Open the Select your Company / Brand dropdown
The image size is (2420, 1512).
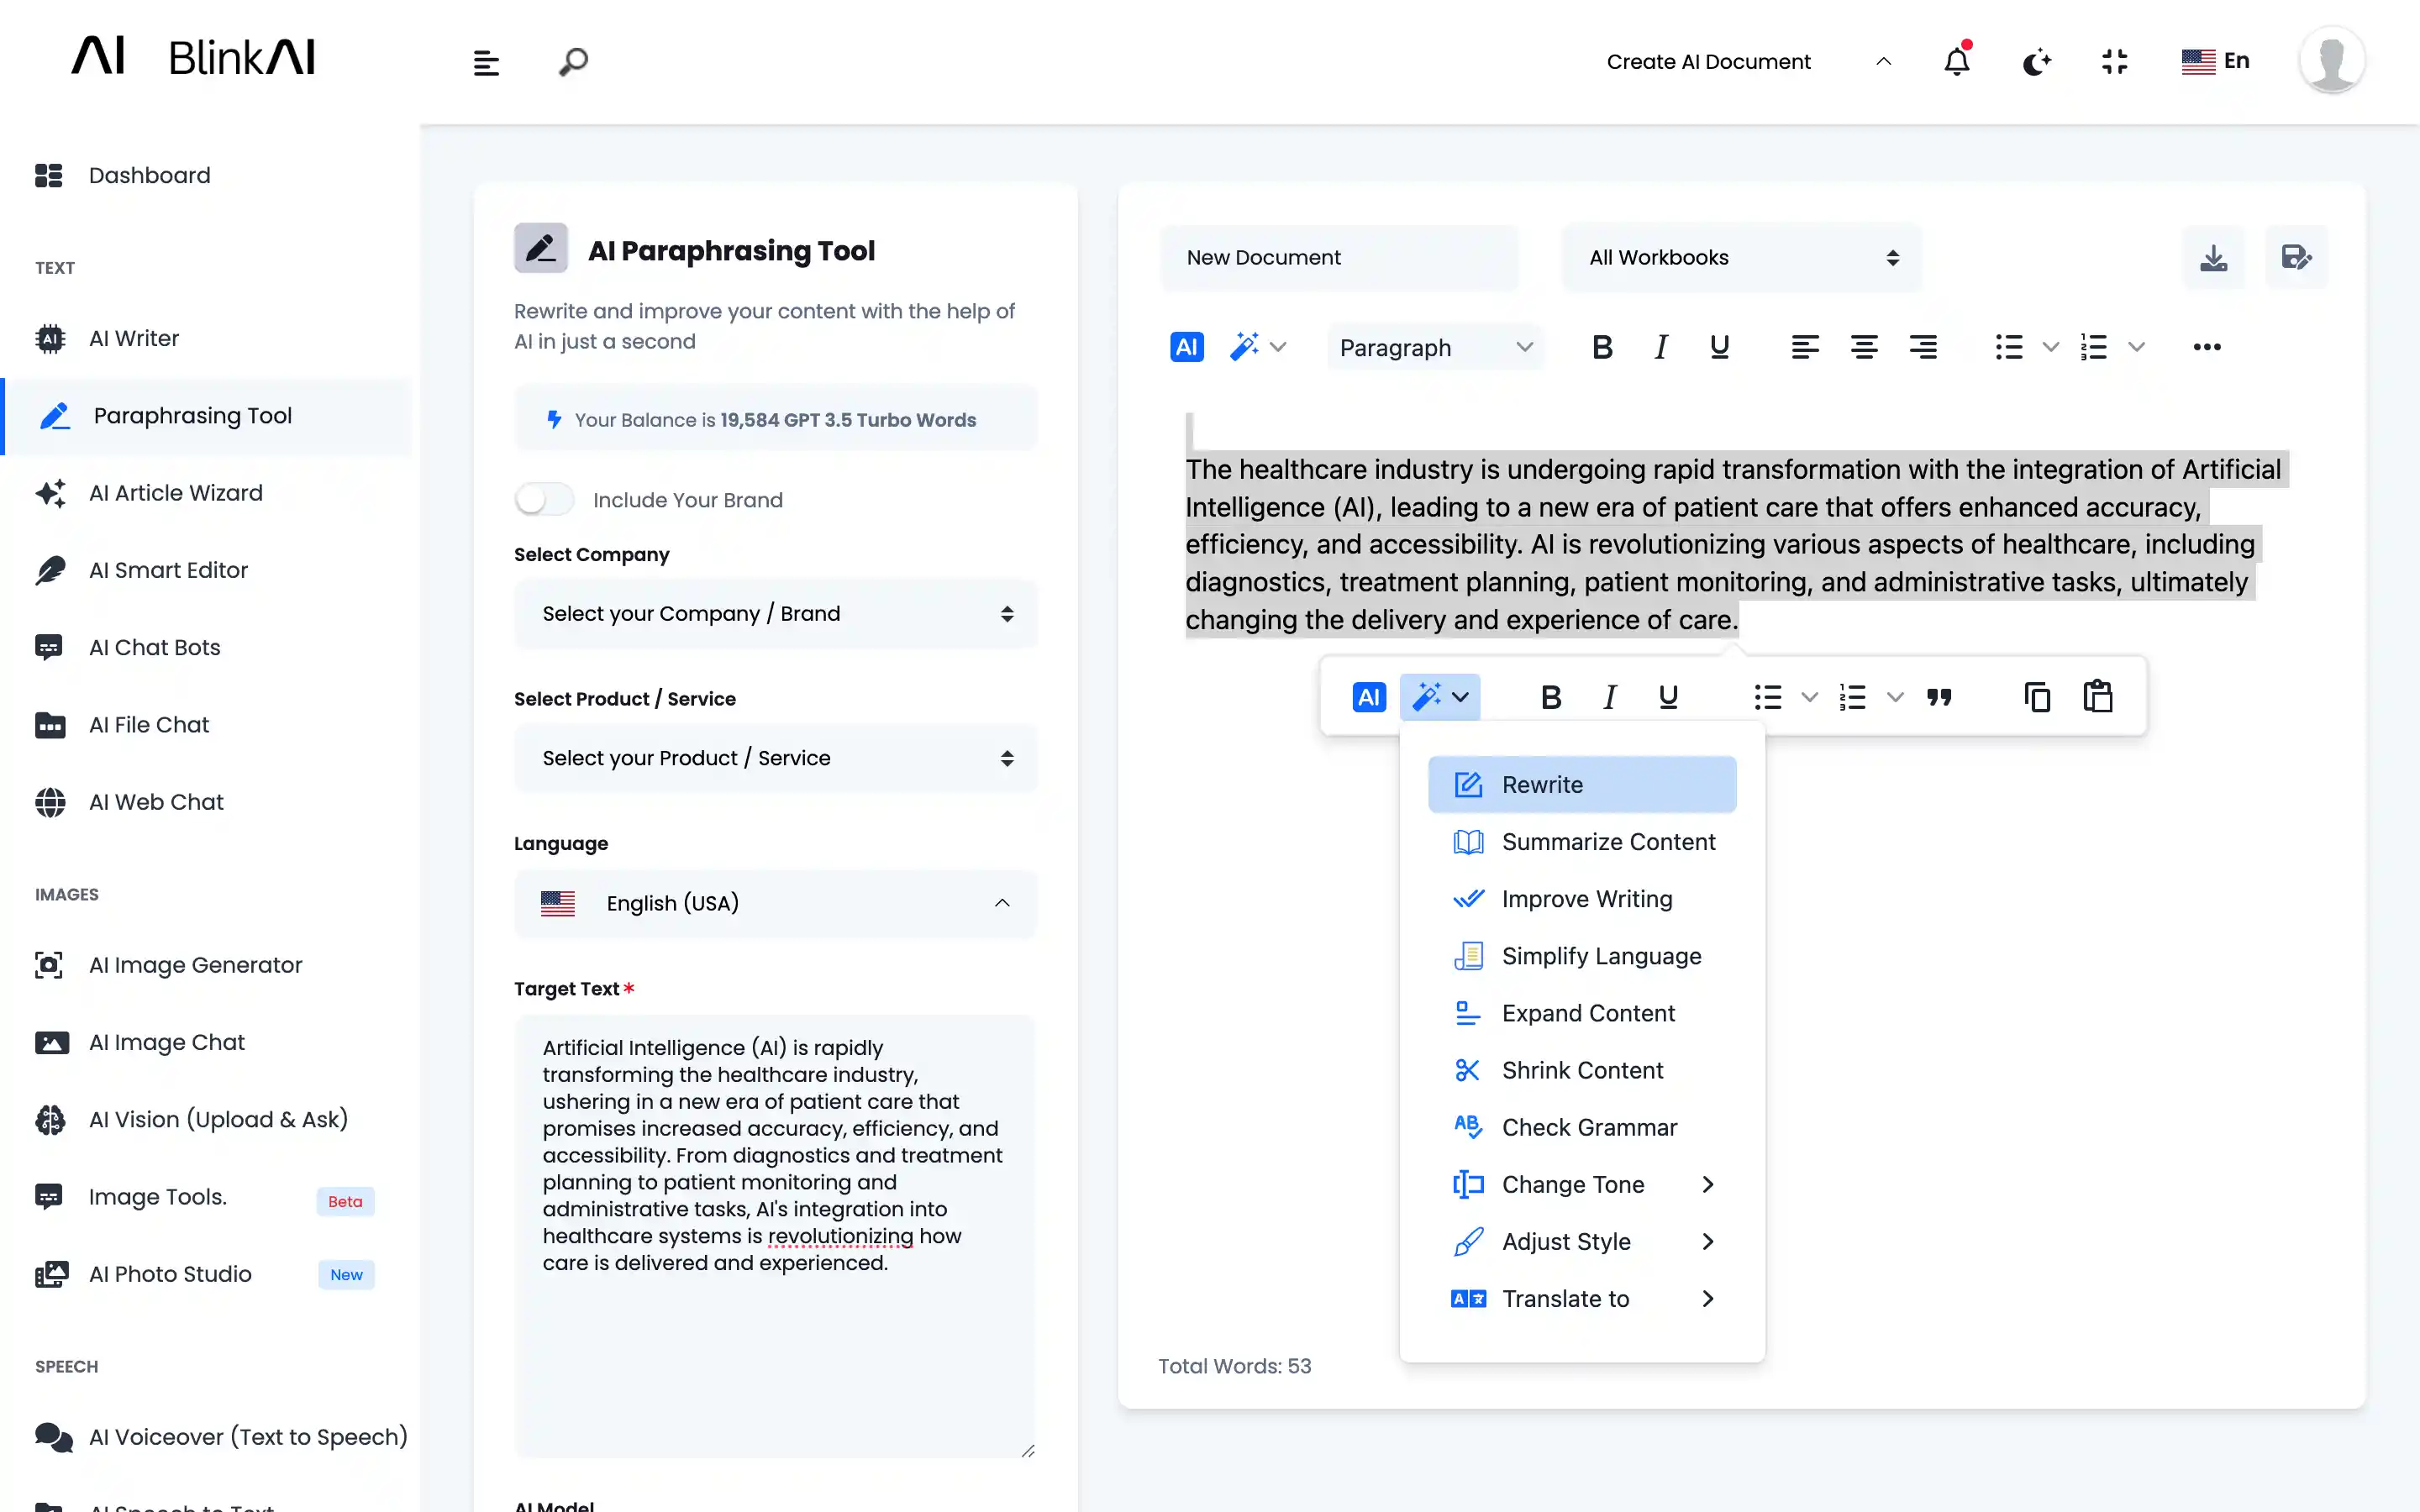775,613
